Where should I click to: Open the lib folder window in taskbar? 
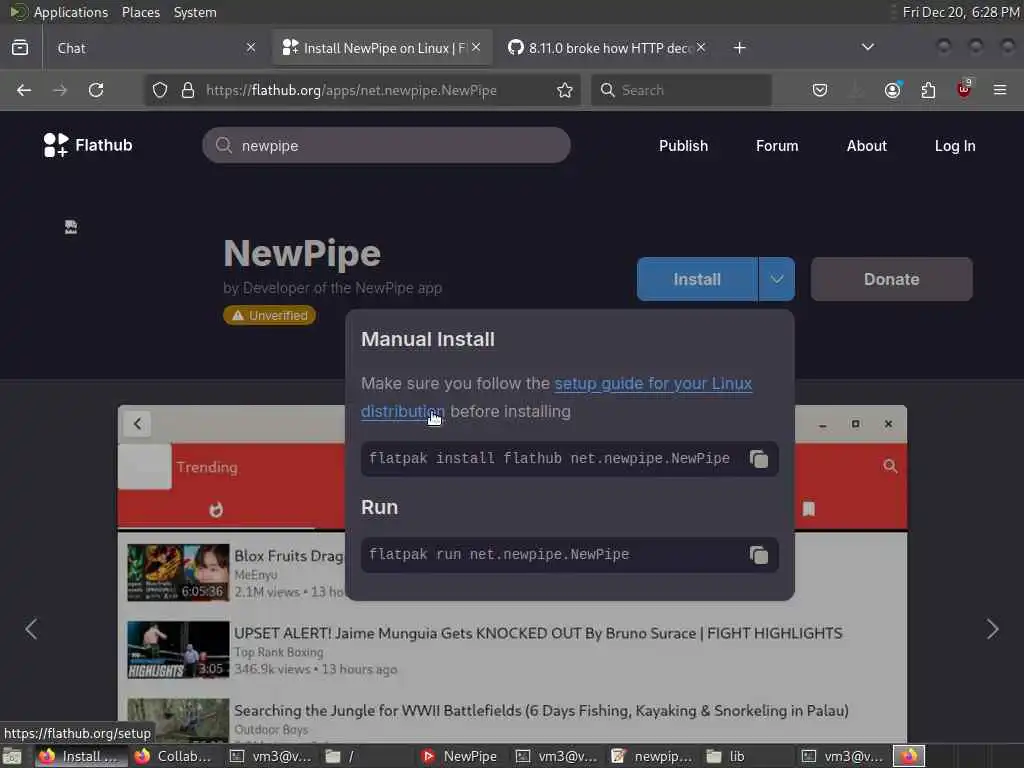click(725, 756)
